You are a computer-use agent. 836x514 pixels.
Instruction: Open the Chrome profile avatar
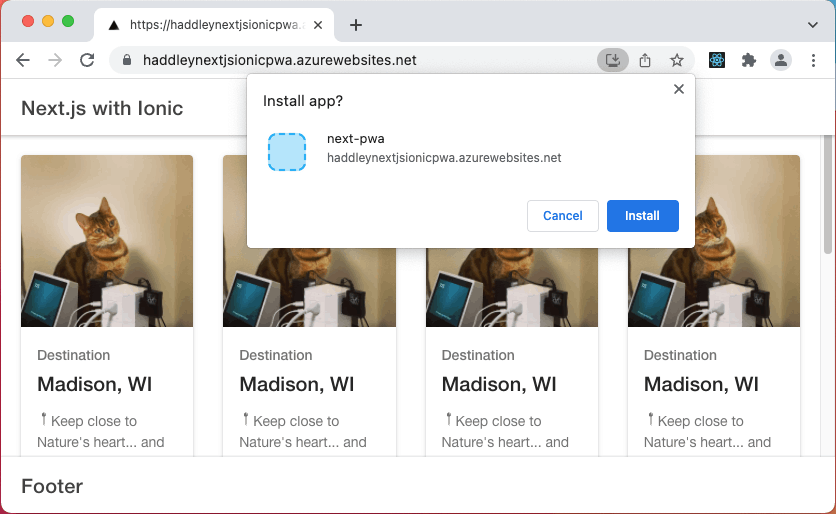tap(781, 60)
